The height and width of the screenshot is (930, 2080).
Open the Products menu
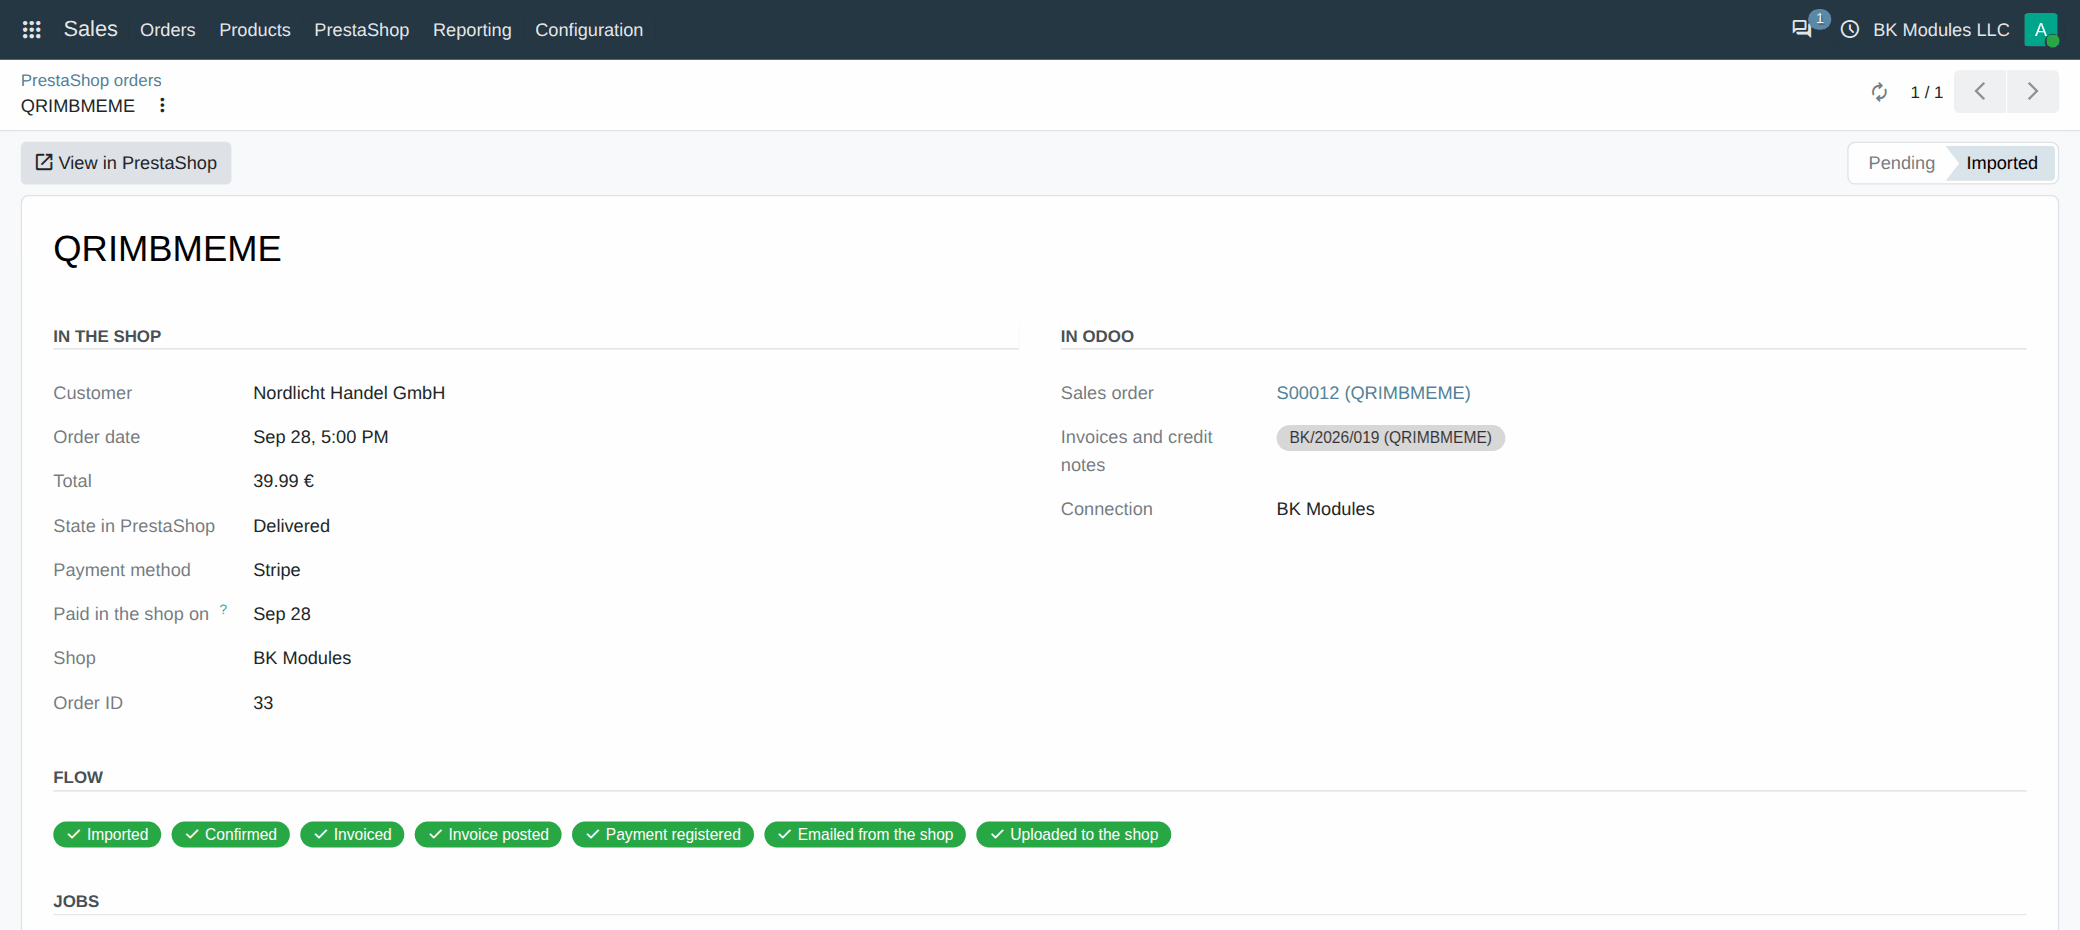(x=255, y=30)
